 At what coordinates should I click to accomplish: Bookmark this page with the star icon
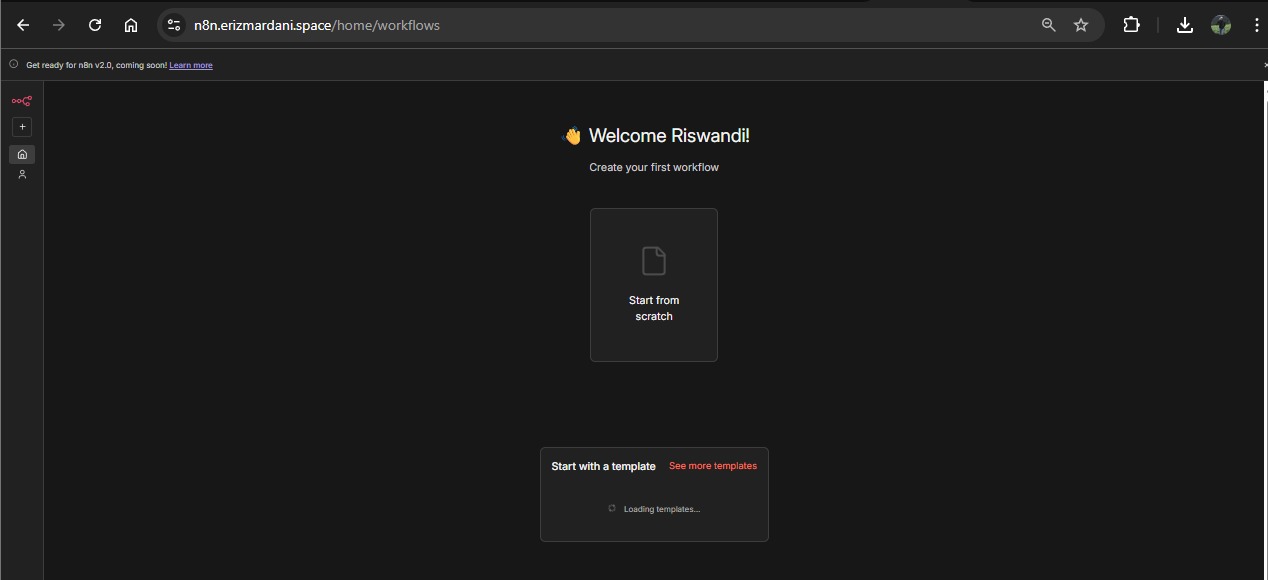coord(1081,25)
